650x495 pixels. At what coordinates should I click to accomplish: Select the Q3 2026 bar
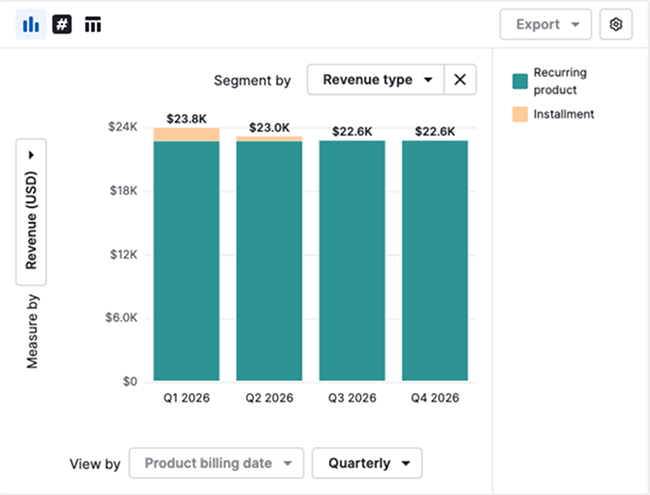[x=352, y=260]
